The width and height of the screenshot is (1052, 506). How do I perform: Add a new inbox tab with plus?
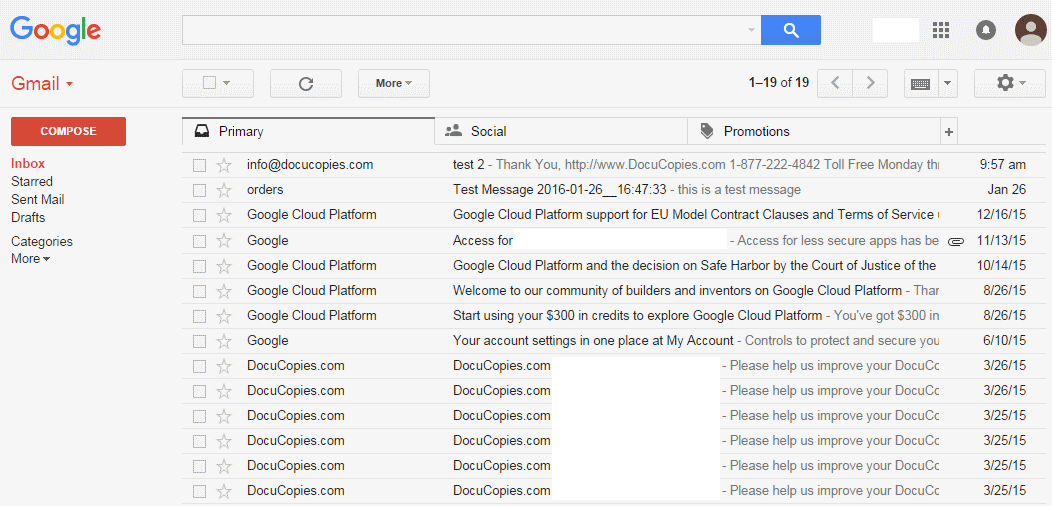tap(949, 131)
